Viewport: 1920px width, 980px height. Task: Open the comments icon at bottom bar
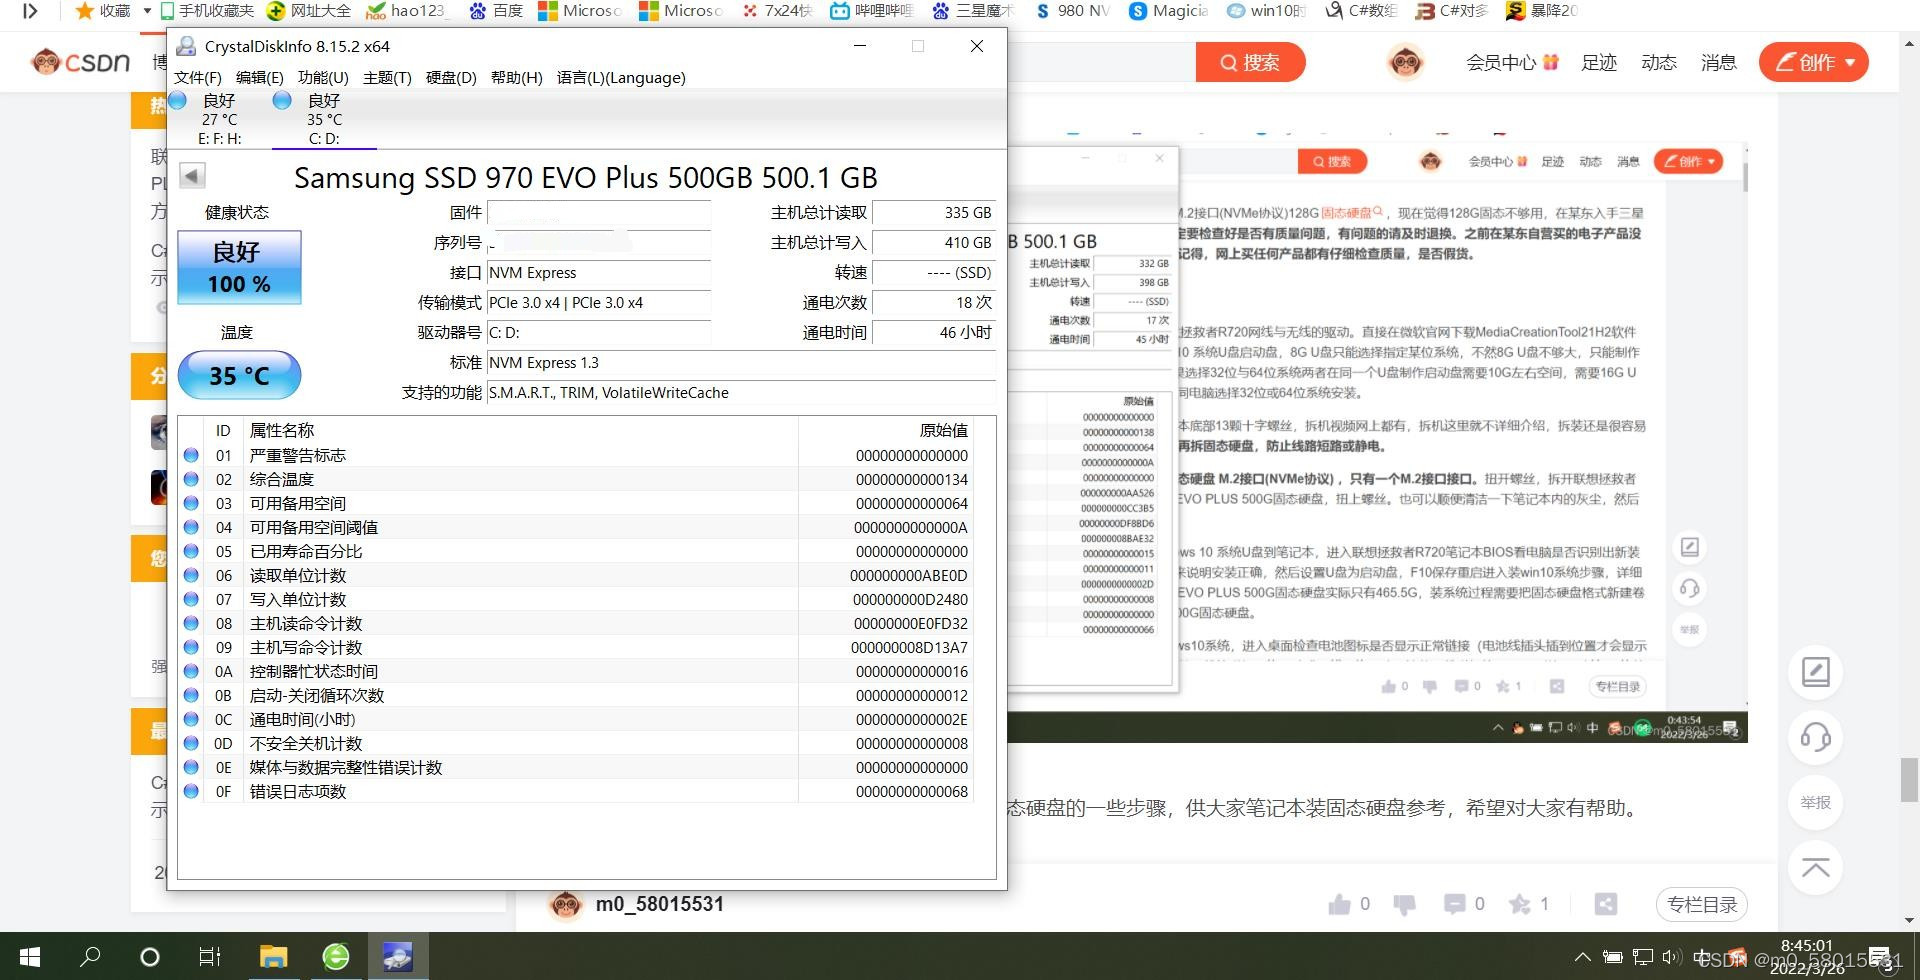click(x=1454, y=904)
